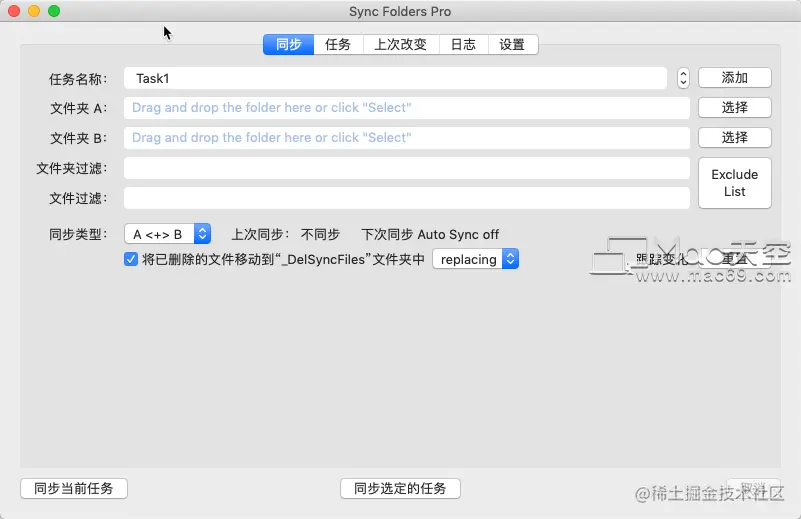Viewport: 801px width, 519px height.
Task: Click the 任务名称 field containing Task1
Action: (x=395, y=78)
